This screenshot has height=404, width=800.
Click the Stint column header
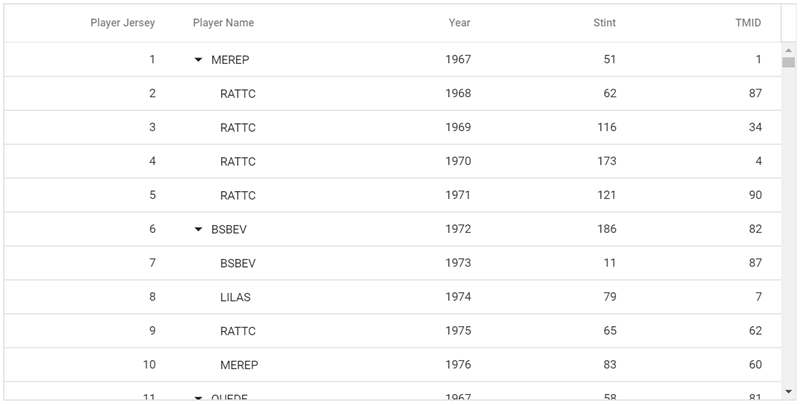pos(604,23)
